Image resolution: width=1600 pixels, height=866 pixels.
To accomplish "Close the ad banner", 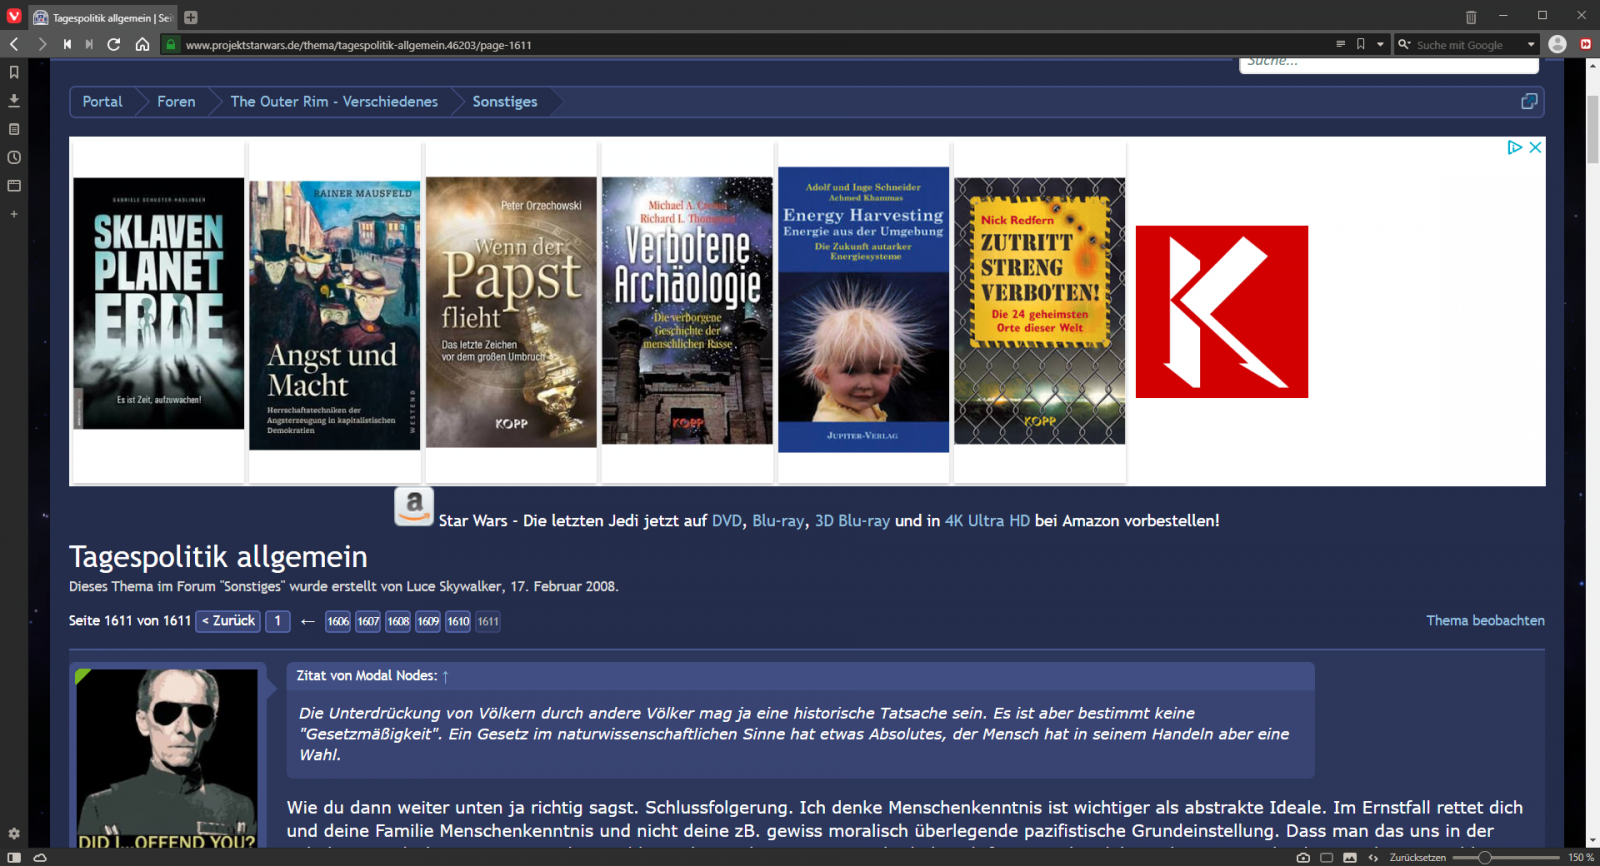I will [1535, 147].
